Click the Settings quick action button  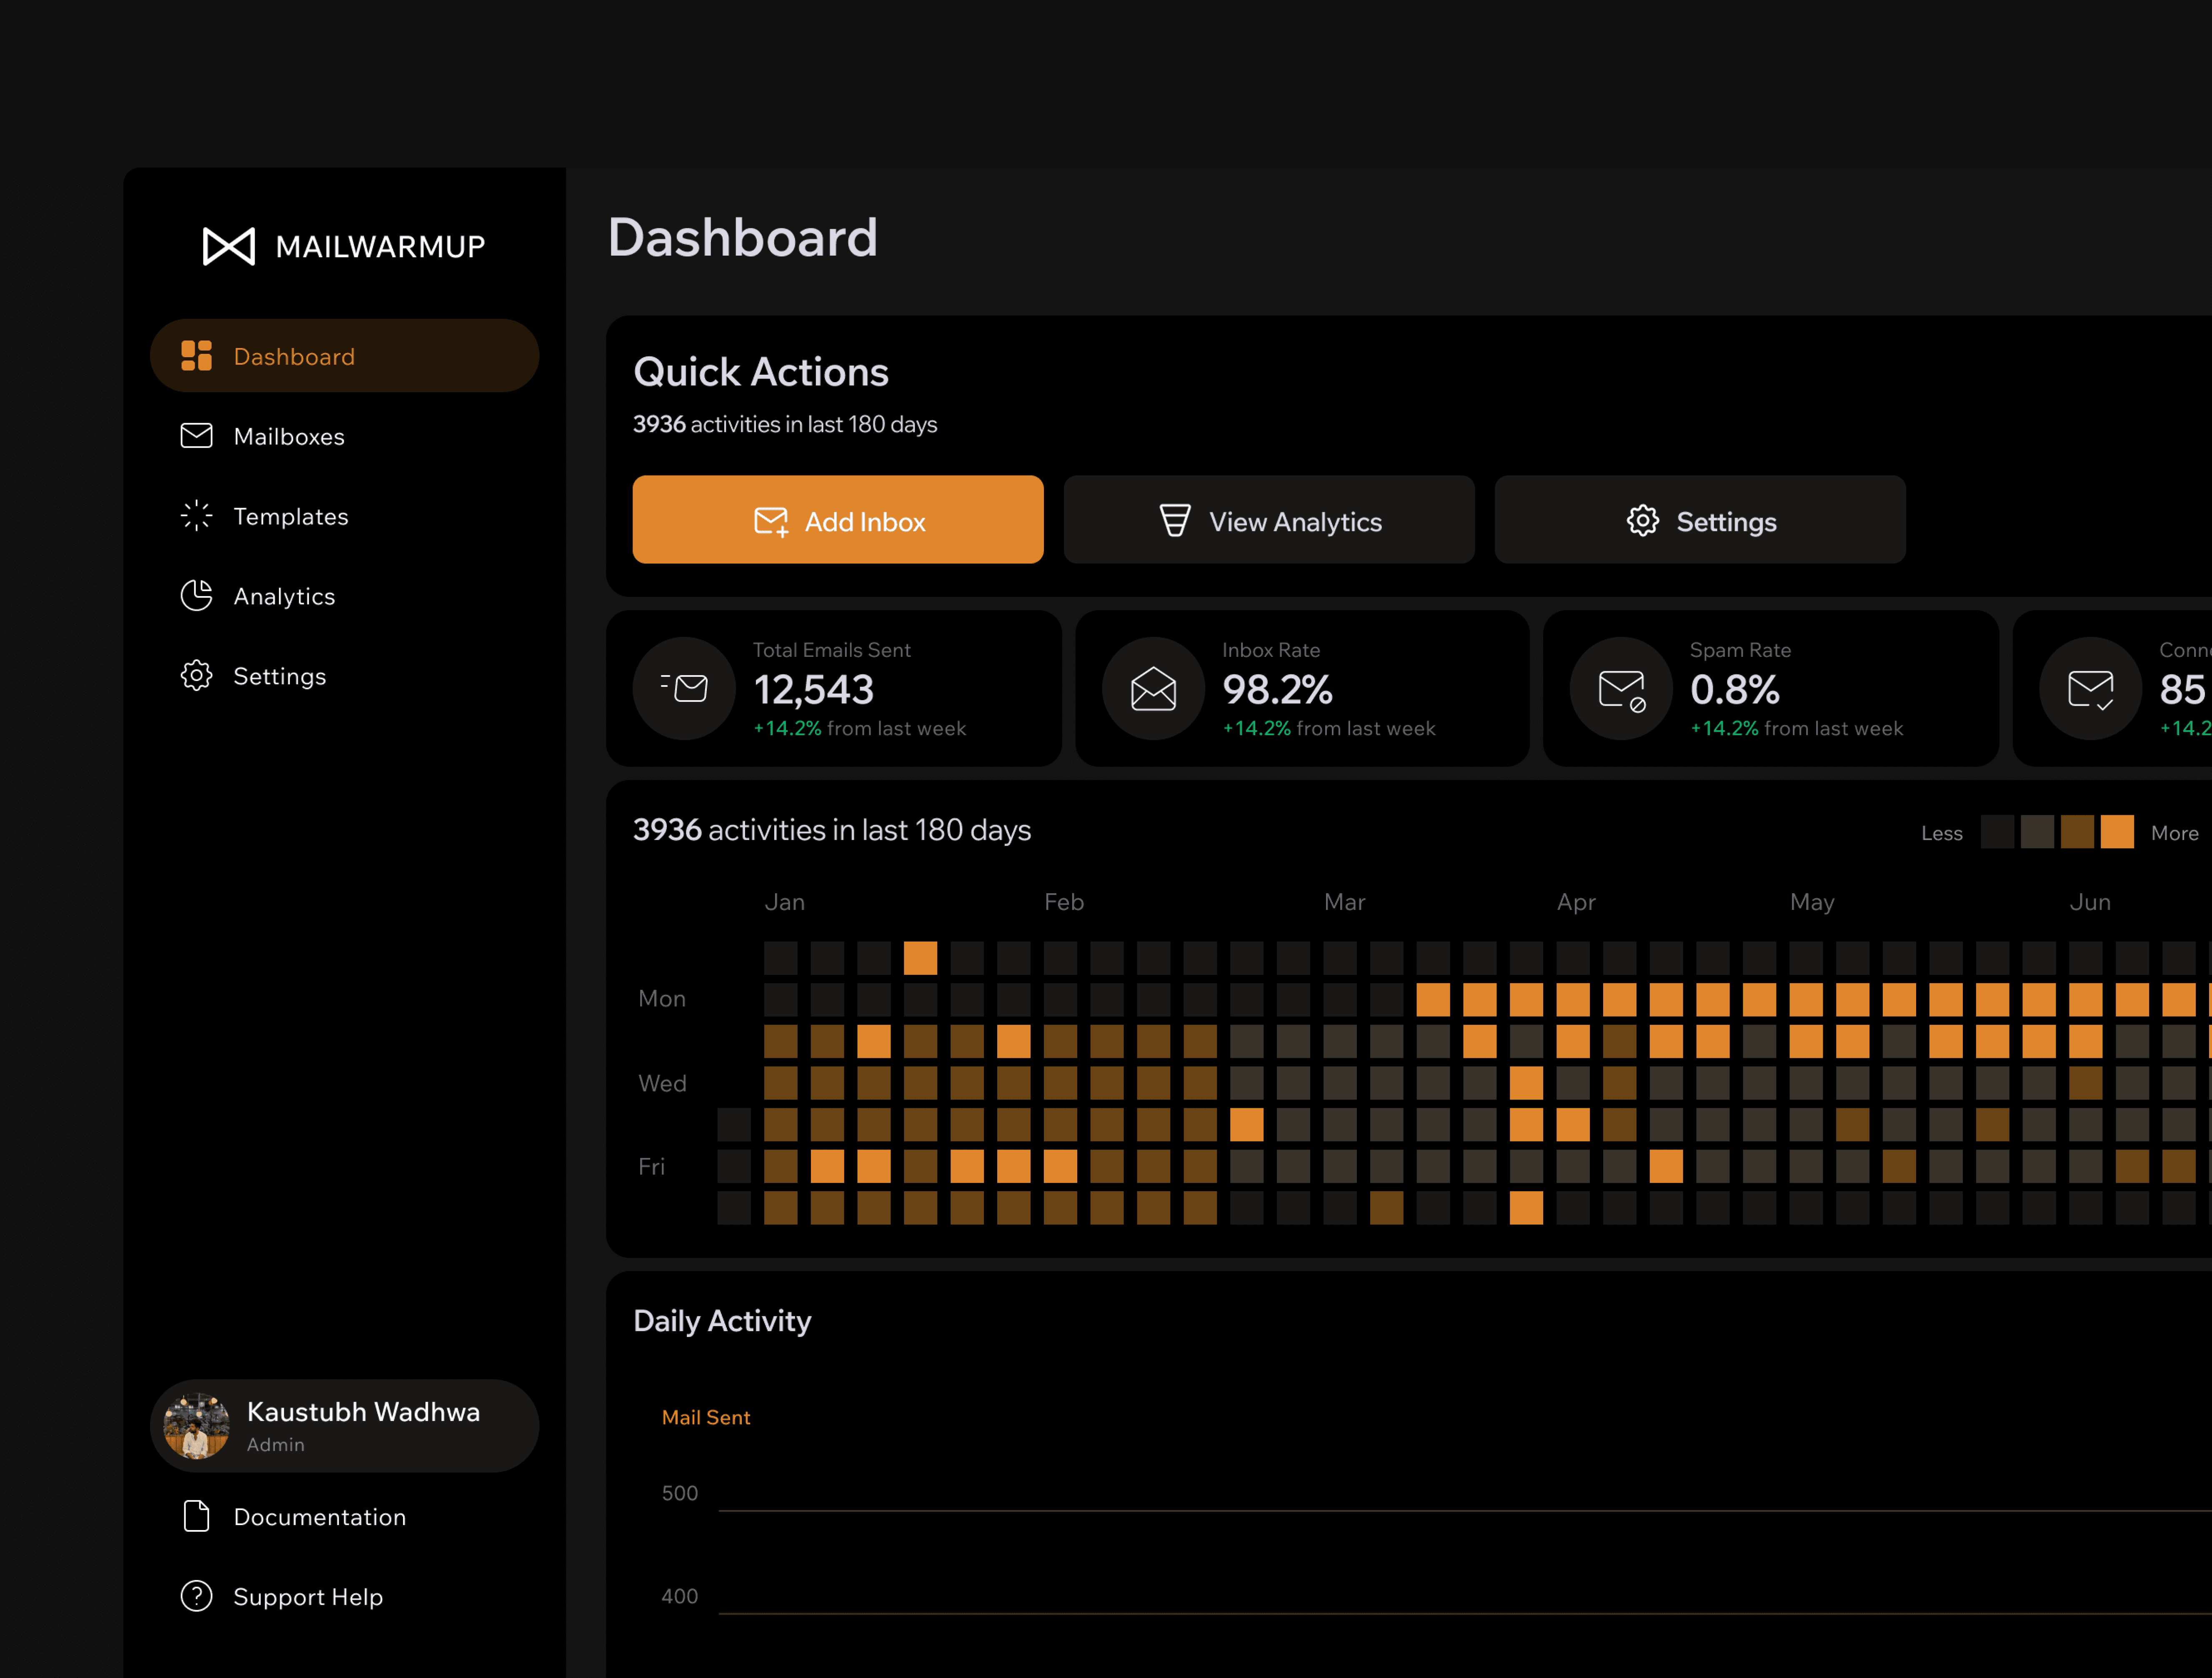1700,520
